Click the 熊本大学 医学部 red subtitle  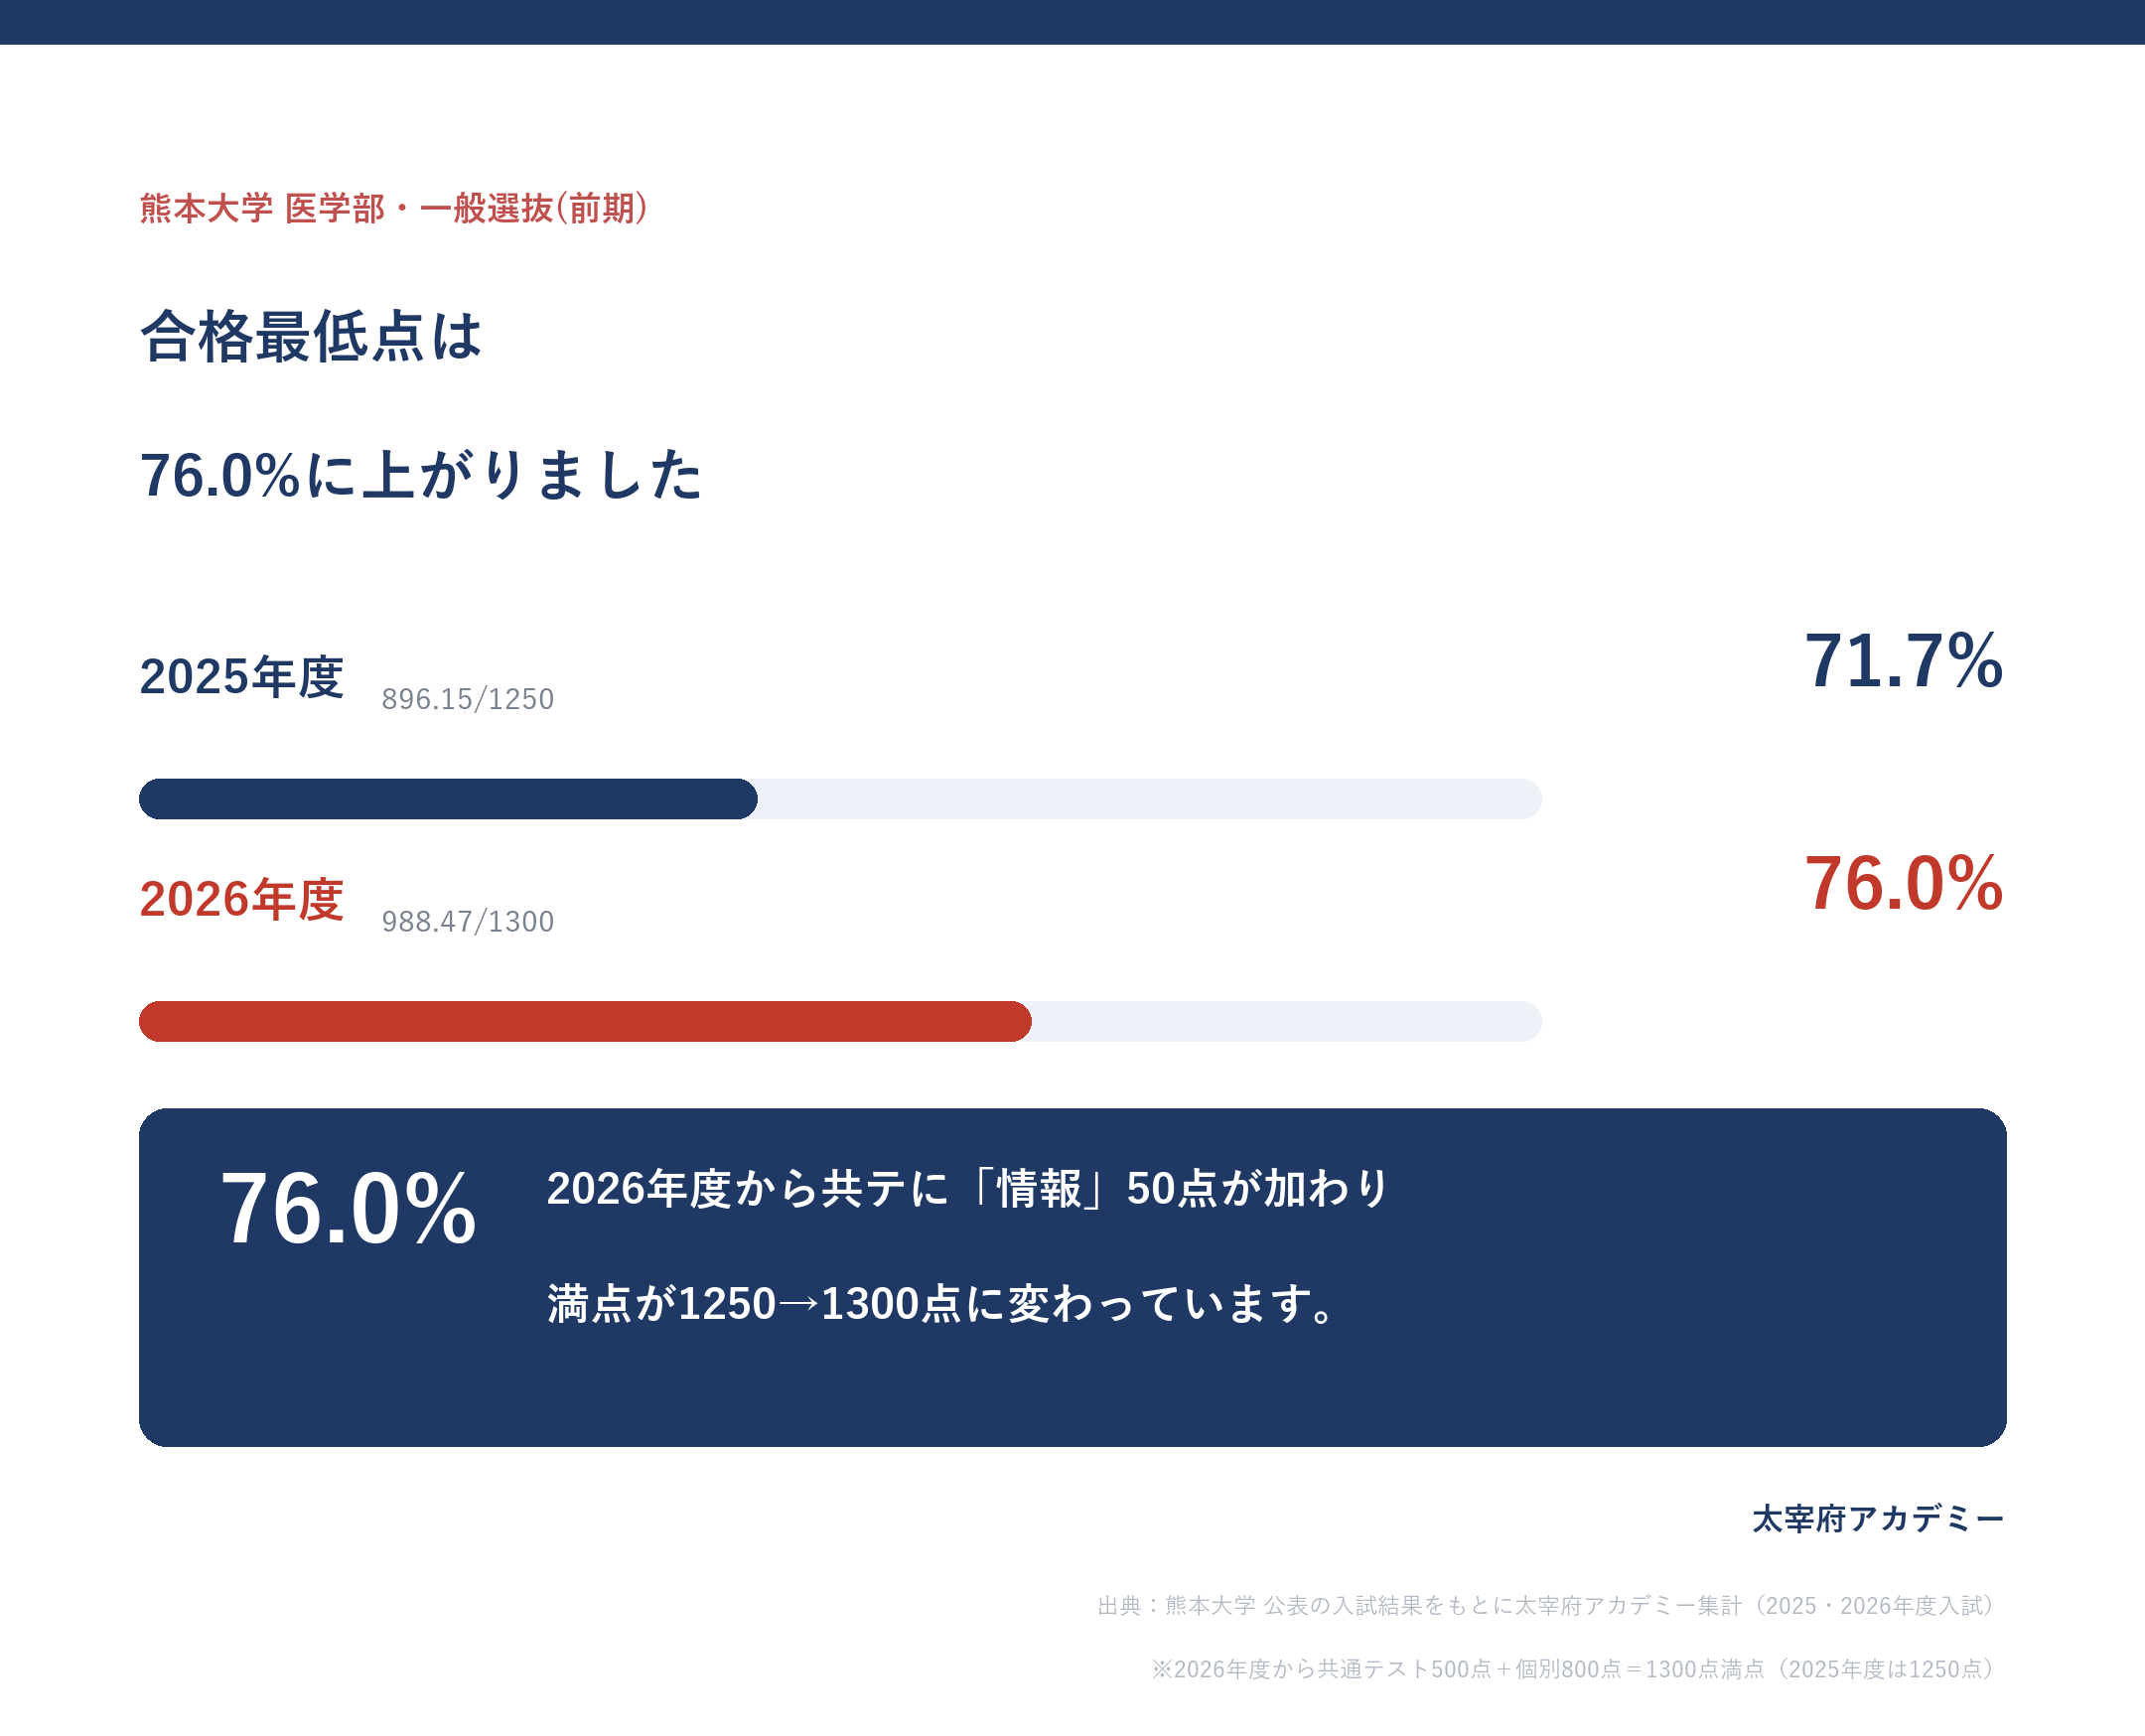394,208
